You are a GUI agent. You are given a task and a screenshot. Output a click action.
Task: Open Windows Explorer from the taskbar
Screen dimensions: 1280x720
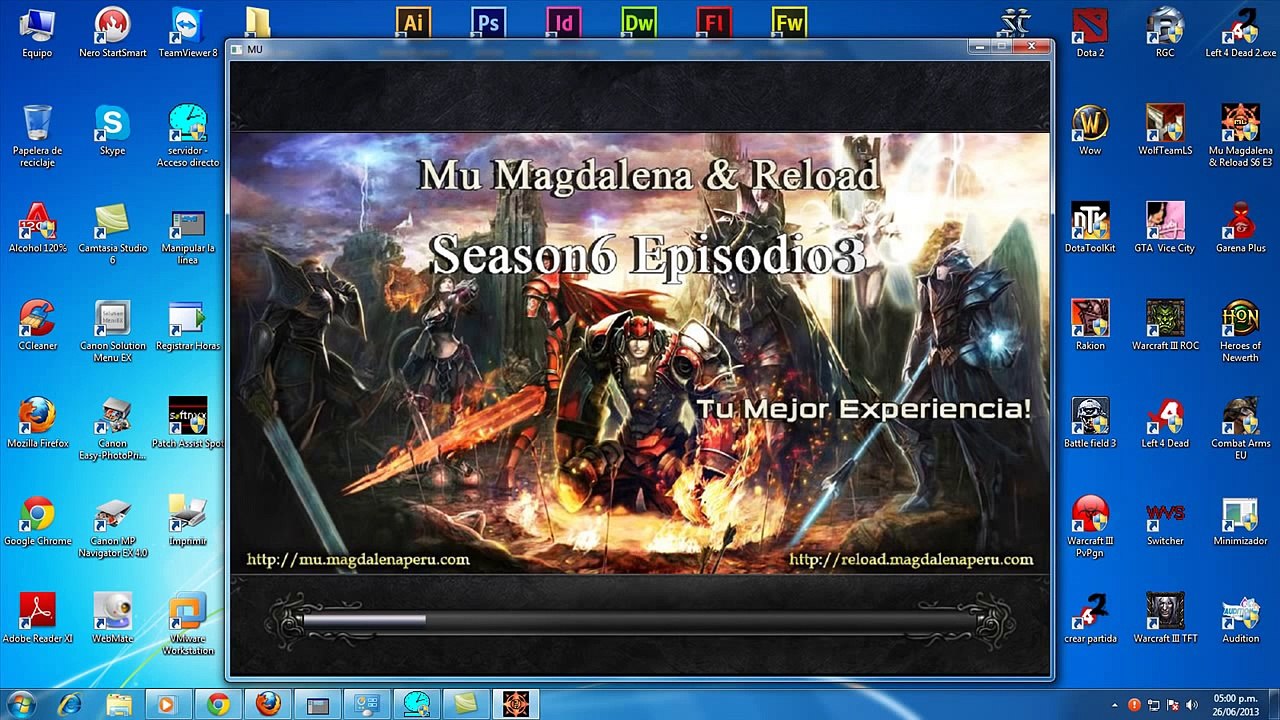tap(119, 705)
